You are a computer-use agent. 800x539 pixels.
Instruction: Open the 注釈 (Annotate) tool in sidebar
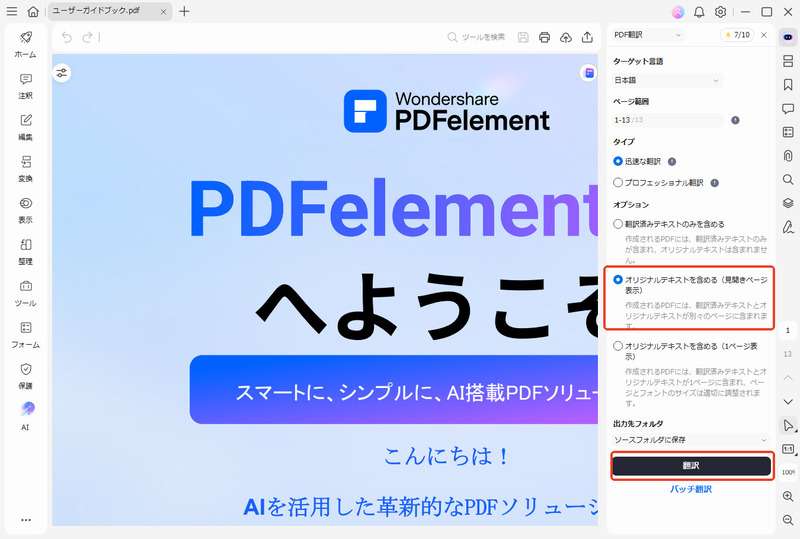pos(25,85)
